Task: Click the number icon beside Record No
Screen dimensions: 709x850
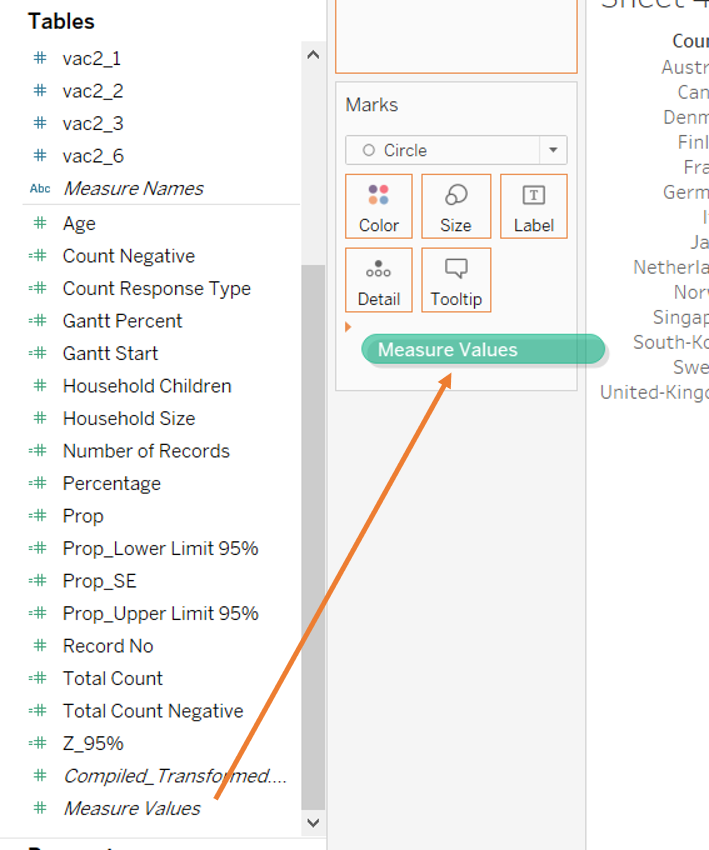Action: (40, 646)
